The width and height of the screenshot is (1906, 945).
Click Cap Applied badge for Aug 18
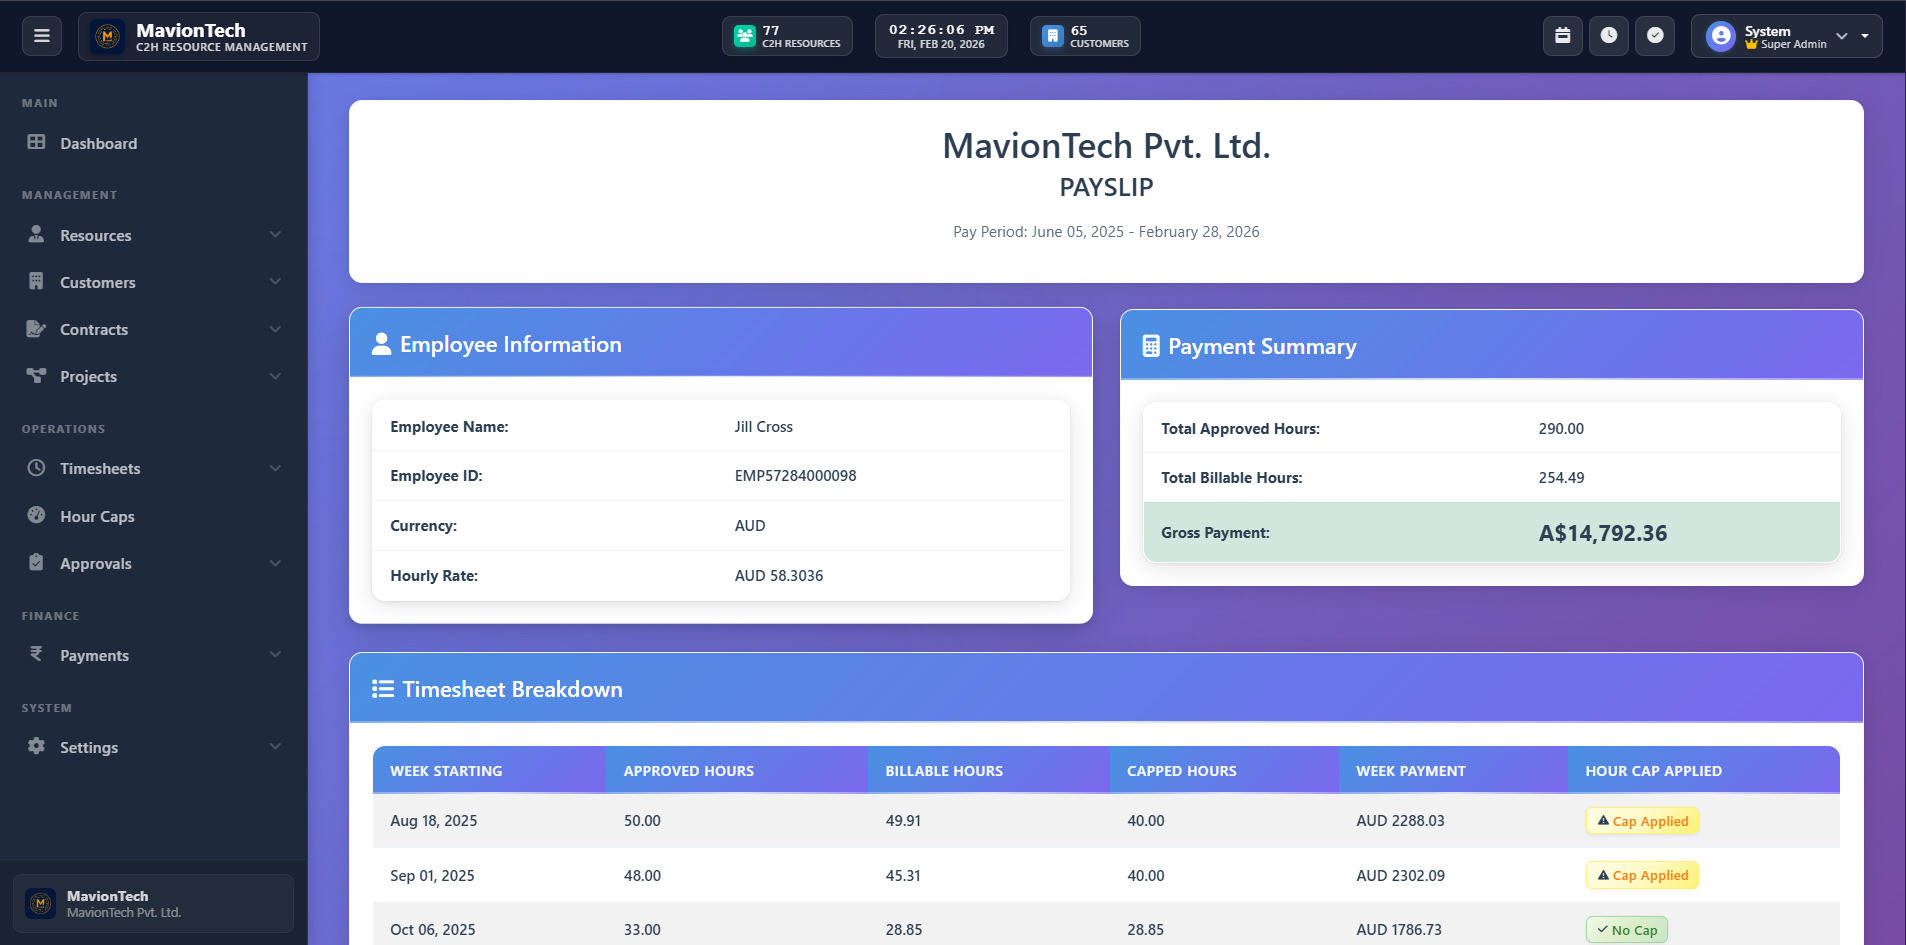(x=1642, y=821)
